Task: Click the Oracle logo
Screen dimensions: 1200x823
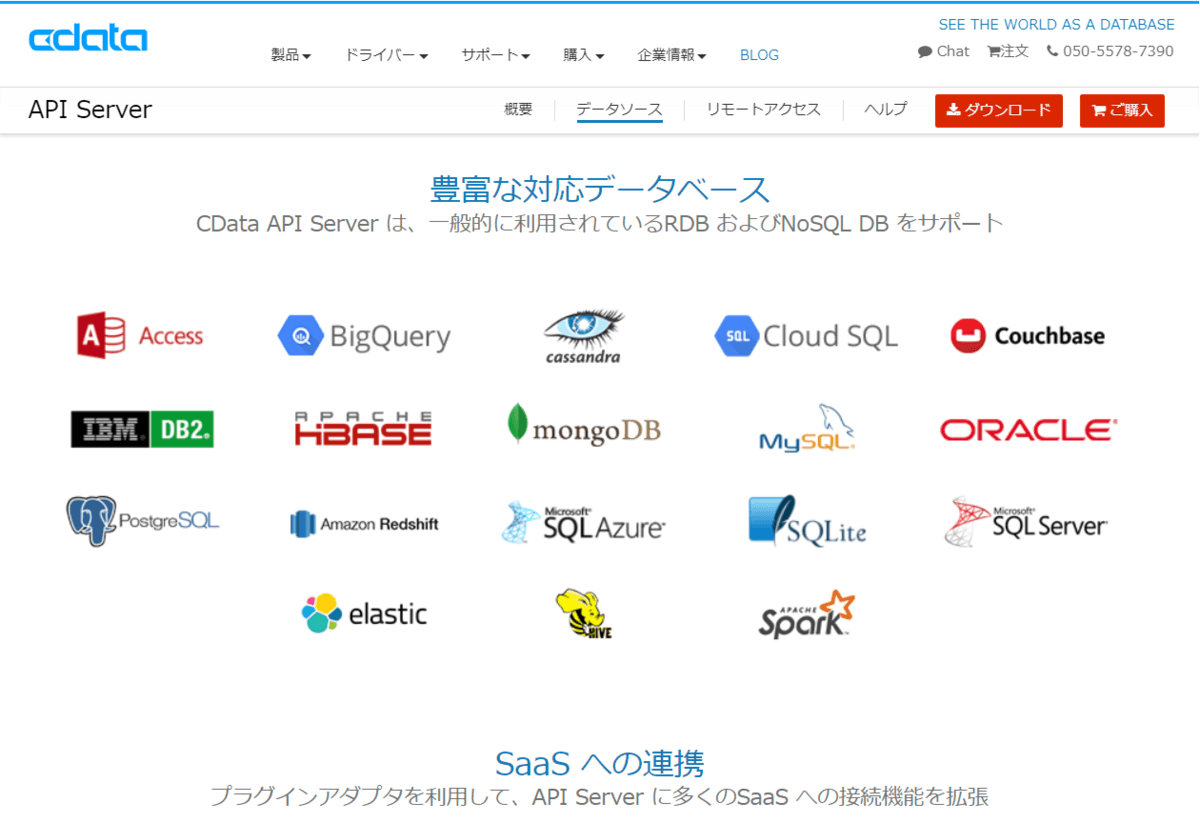Action: pos(1028,430)
